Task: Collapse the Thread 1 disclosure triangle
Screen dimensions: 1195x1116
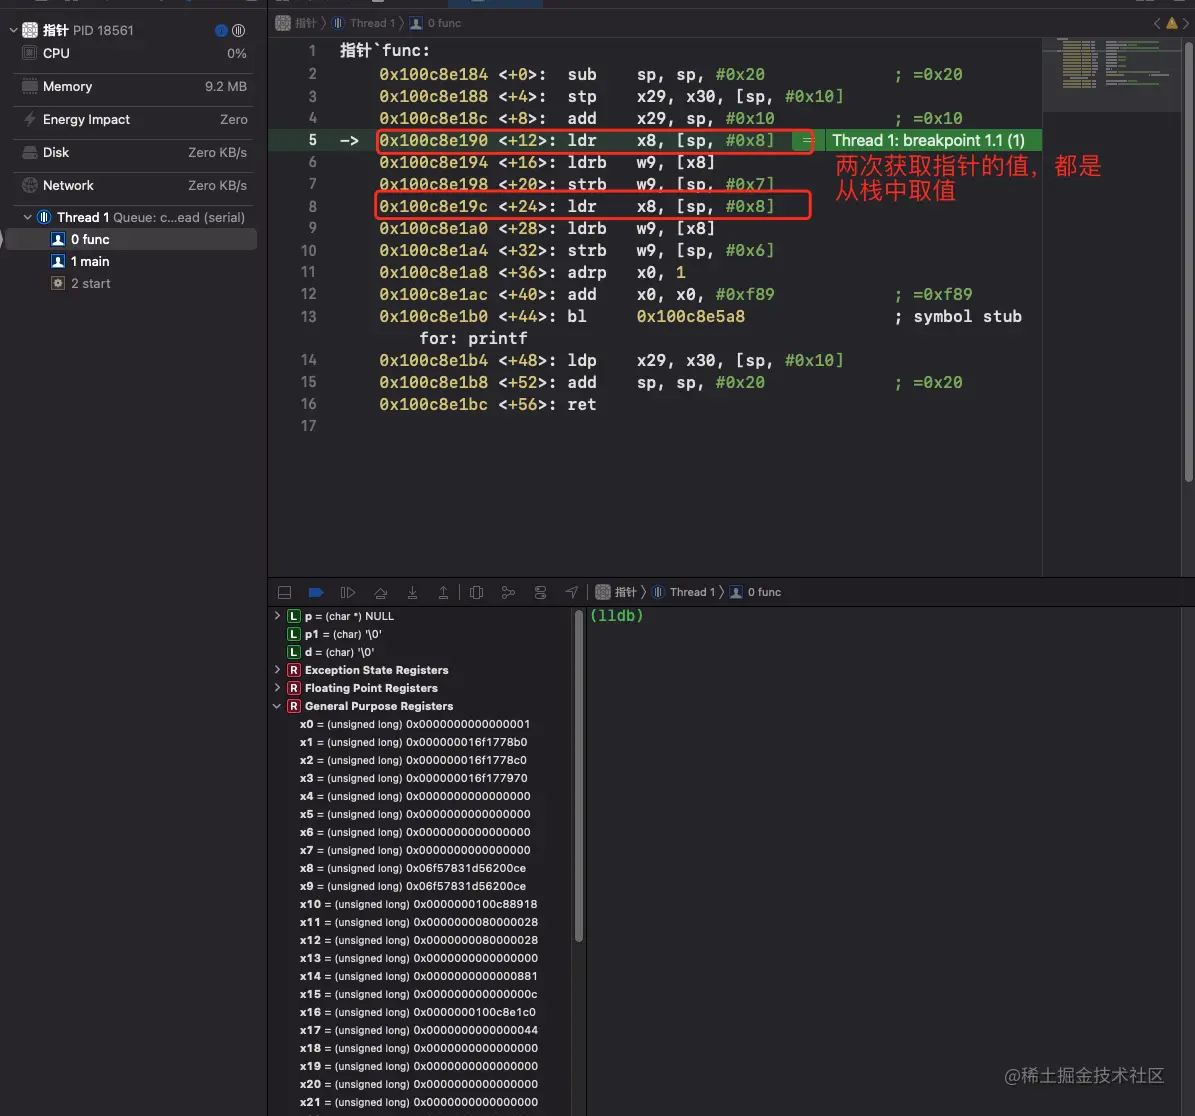Action: [x=27, y=217]
